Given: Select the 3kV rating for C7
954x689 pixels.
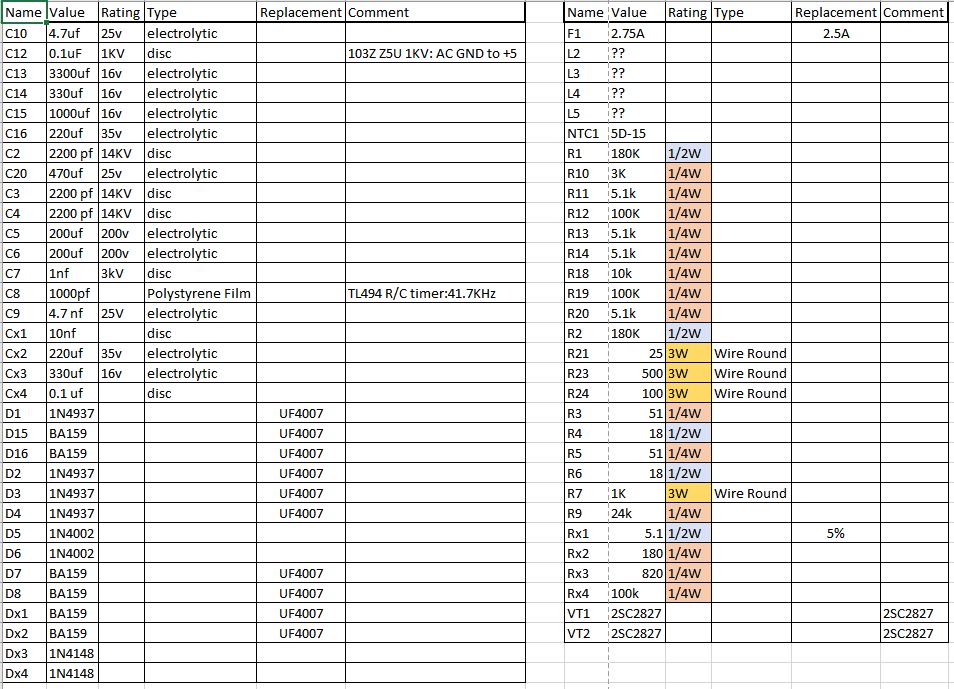Looking at the screenshot, I should (121, 273).
